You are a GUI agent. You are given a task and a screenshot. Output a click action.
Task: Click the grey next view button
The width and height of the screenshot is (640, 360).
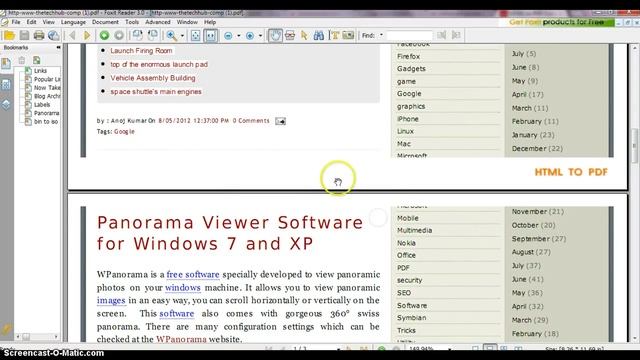[x=119, y=36]
